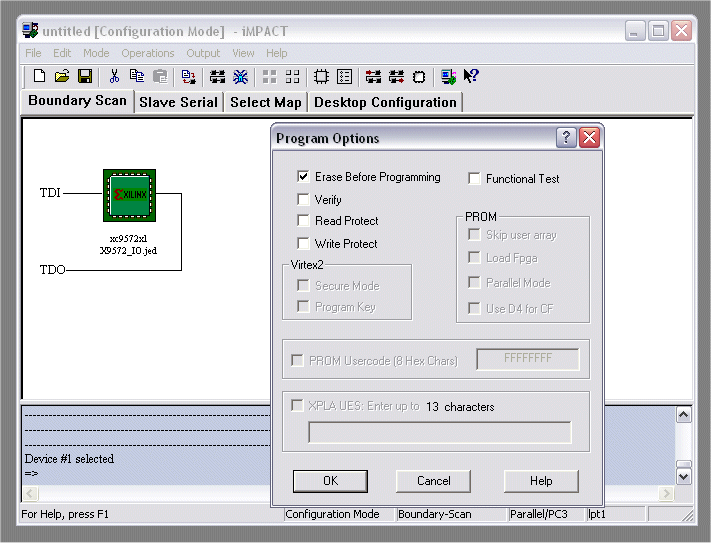Click the lpt1 status bar entry
Viewport: 711px width, 543px height.
click(615, 514)
